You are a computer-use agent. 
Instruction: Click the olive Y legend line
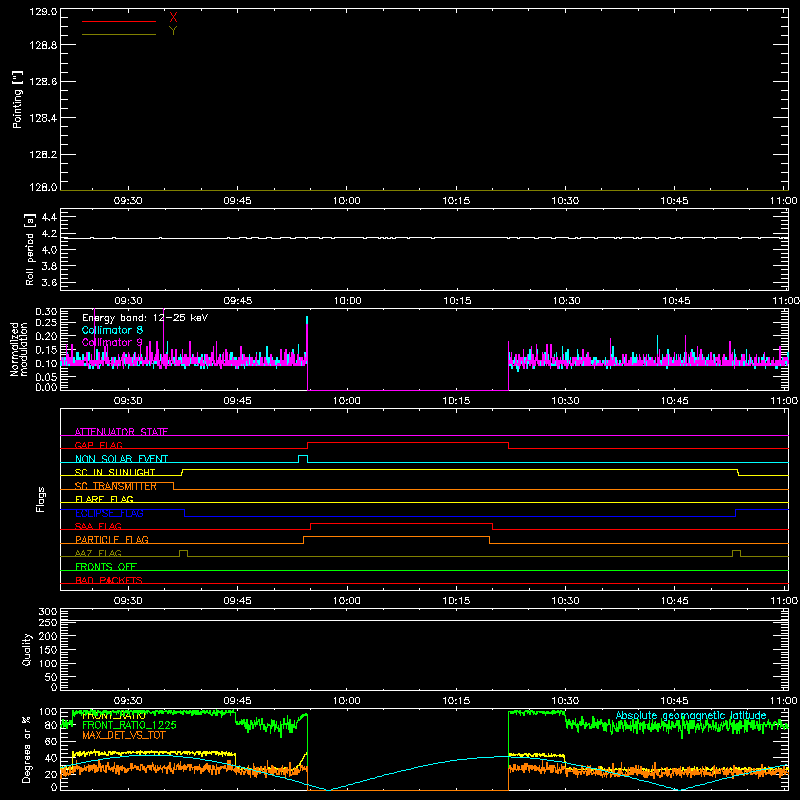coord(119,35)
